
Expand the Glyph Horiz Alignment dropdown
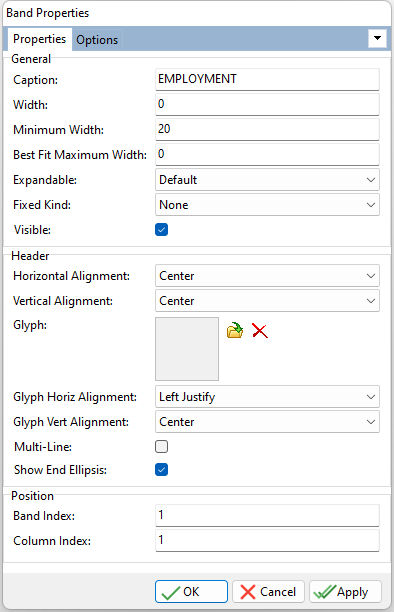pyautogui.click(x=267, y=397)
